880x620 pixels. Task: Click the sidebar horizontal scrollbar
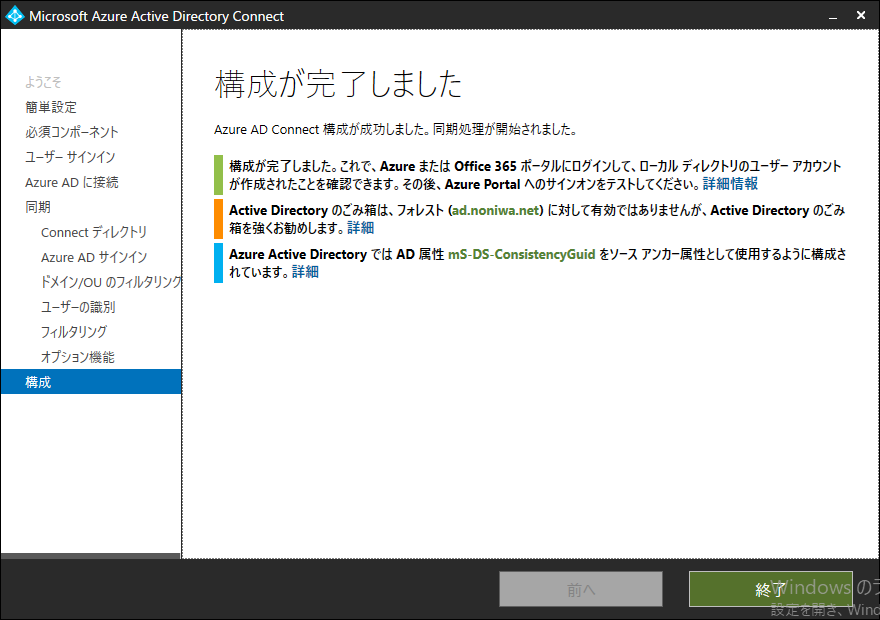(90, 556)
